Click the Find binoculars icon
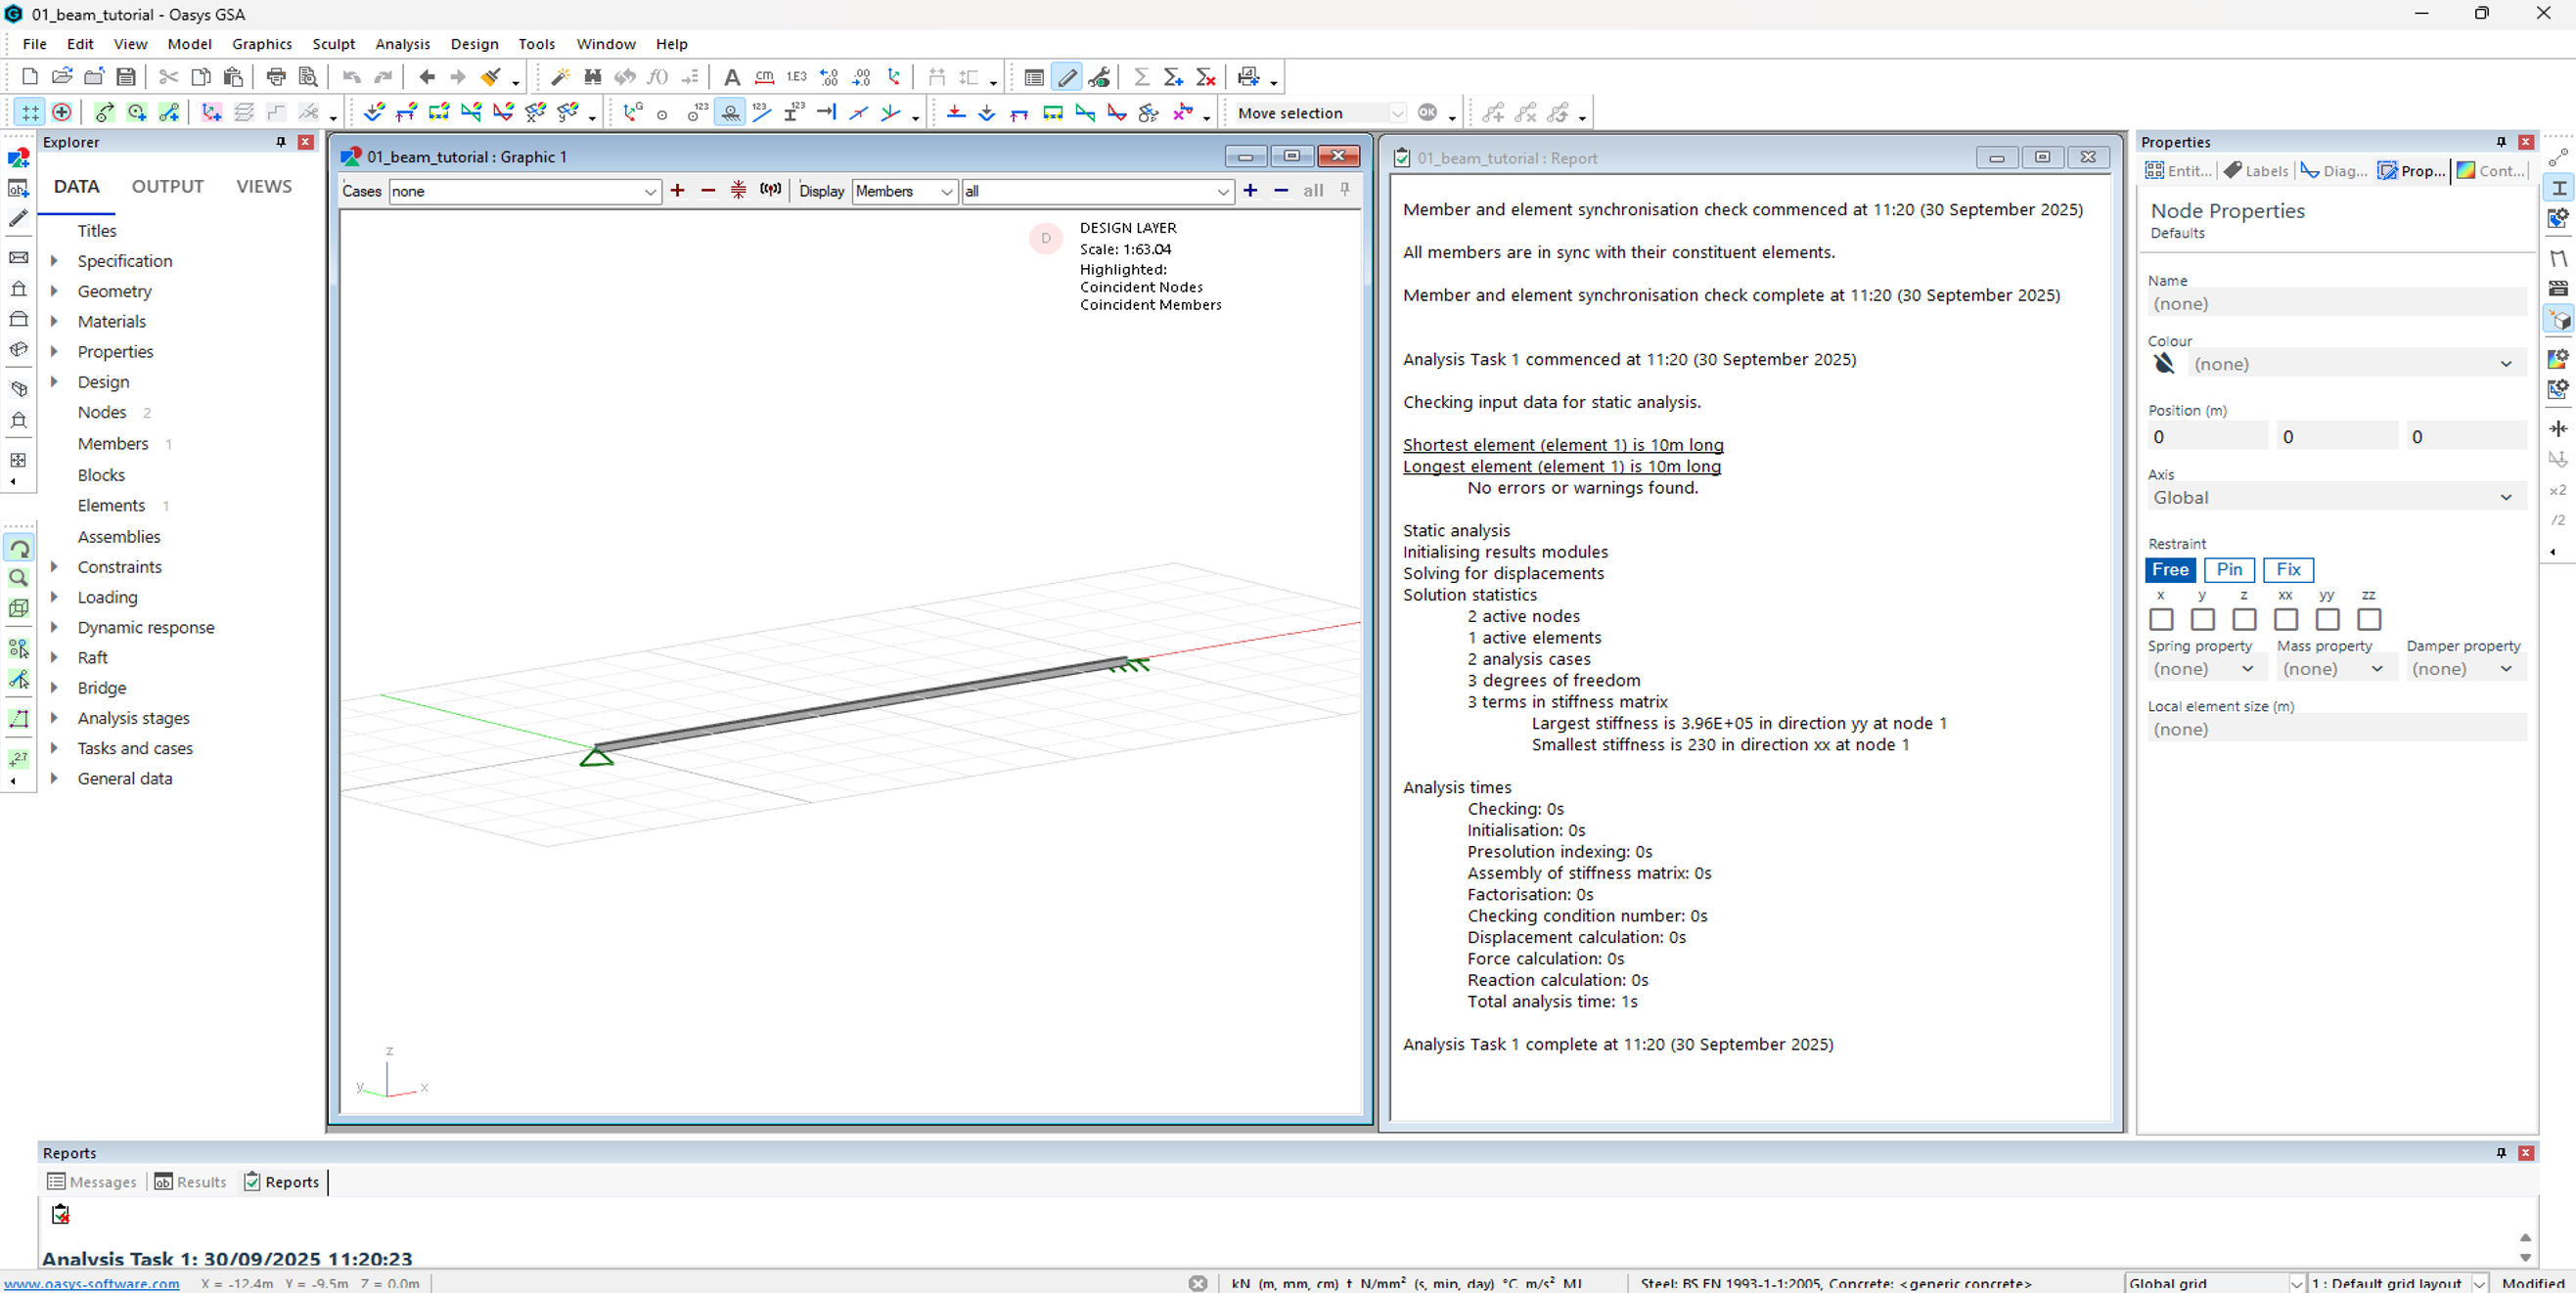 593,77
